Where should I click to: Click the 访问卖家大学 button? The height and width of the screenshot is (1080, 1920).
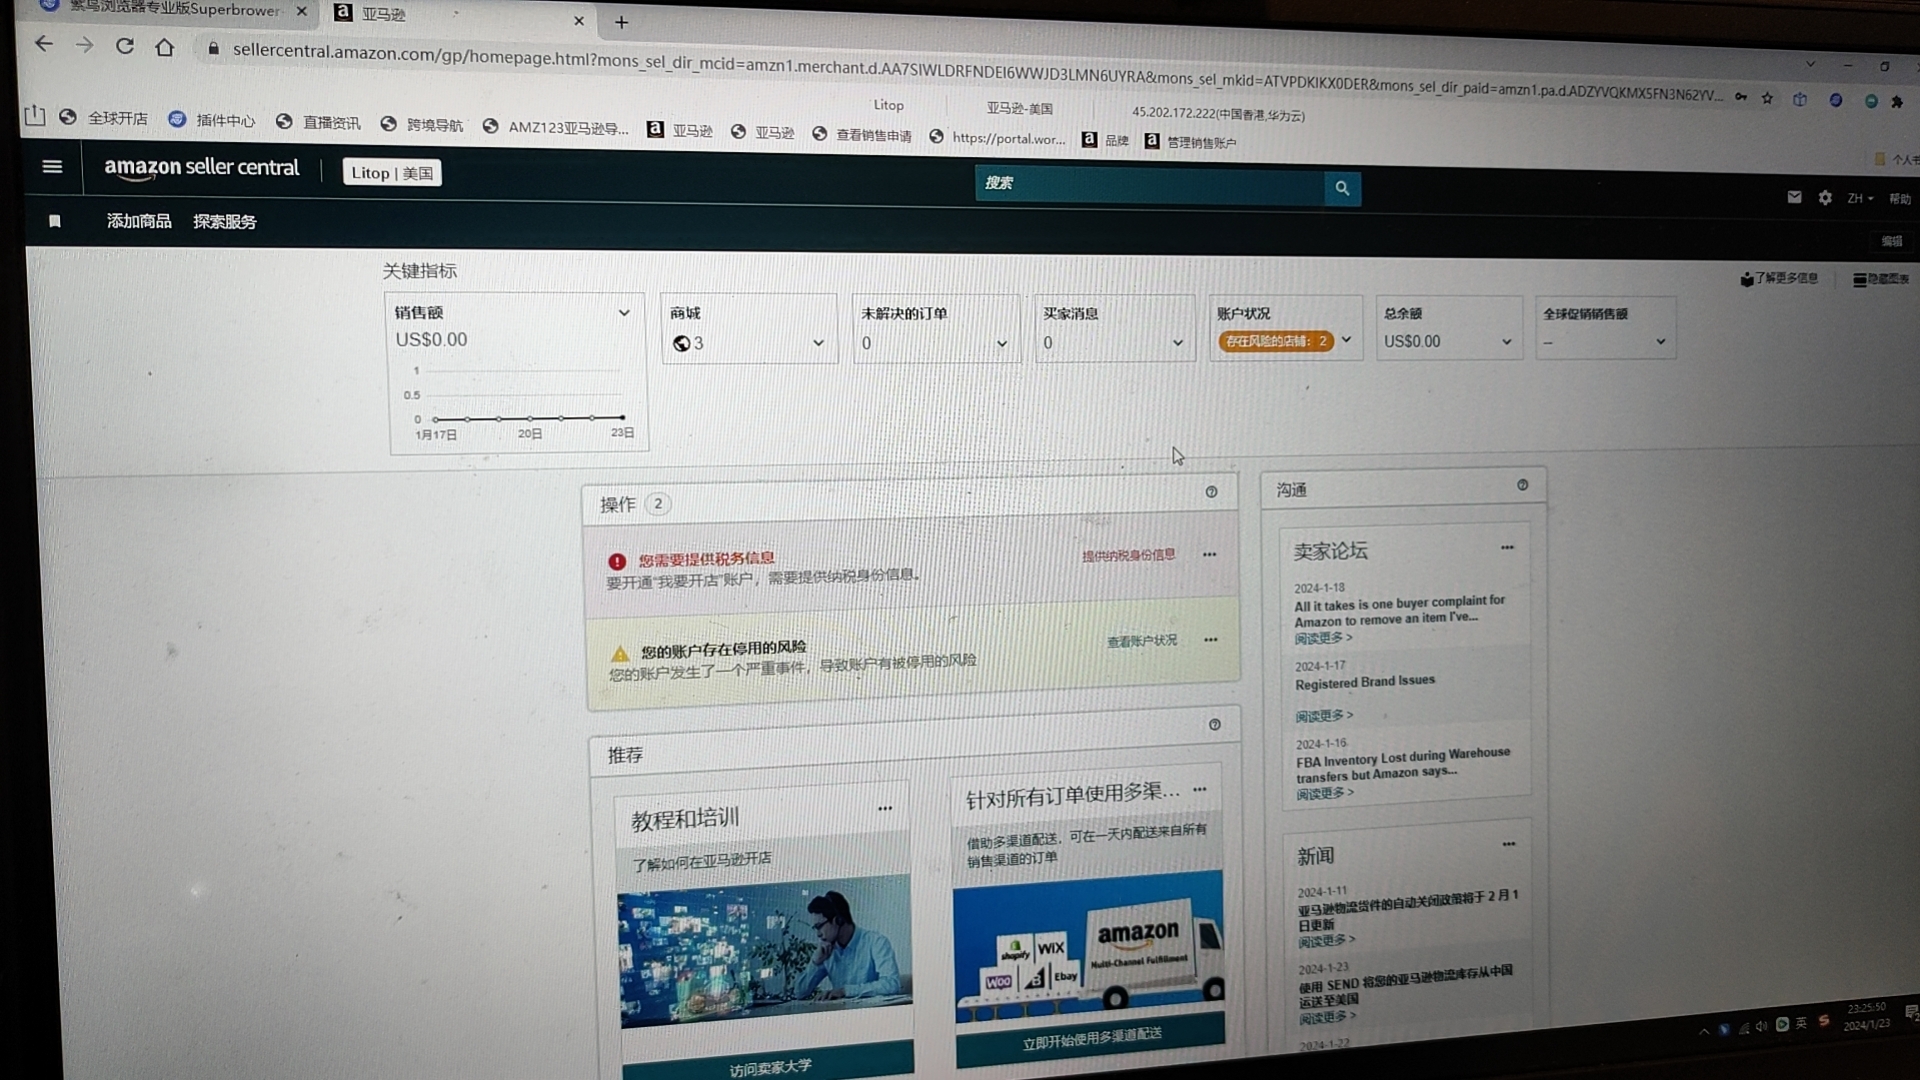click(x=768, y=1063)
